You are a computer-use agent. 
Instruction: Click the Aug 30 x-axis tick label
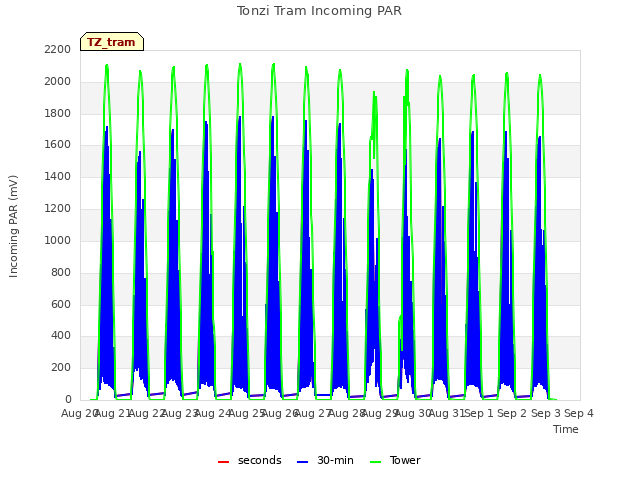pyautogui.click(x=412, y=413)
